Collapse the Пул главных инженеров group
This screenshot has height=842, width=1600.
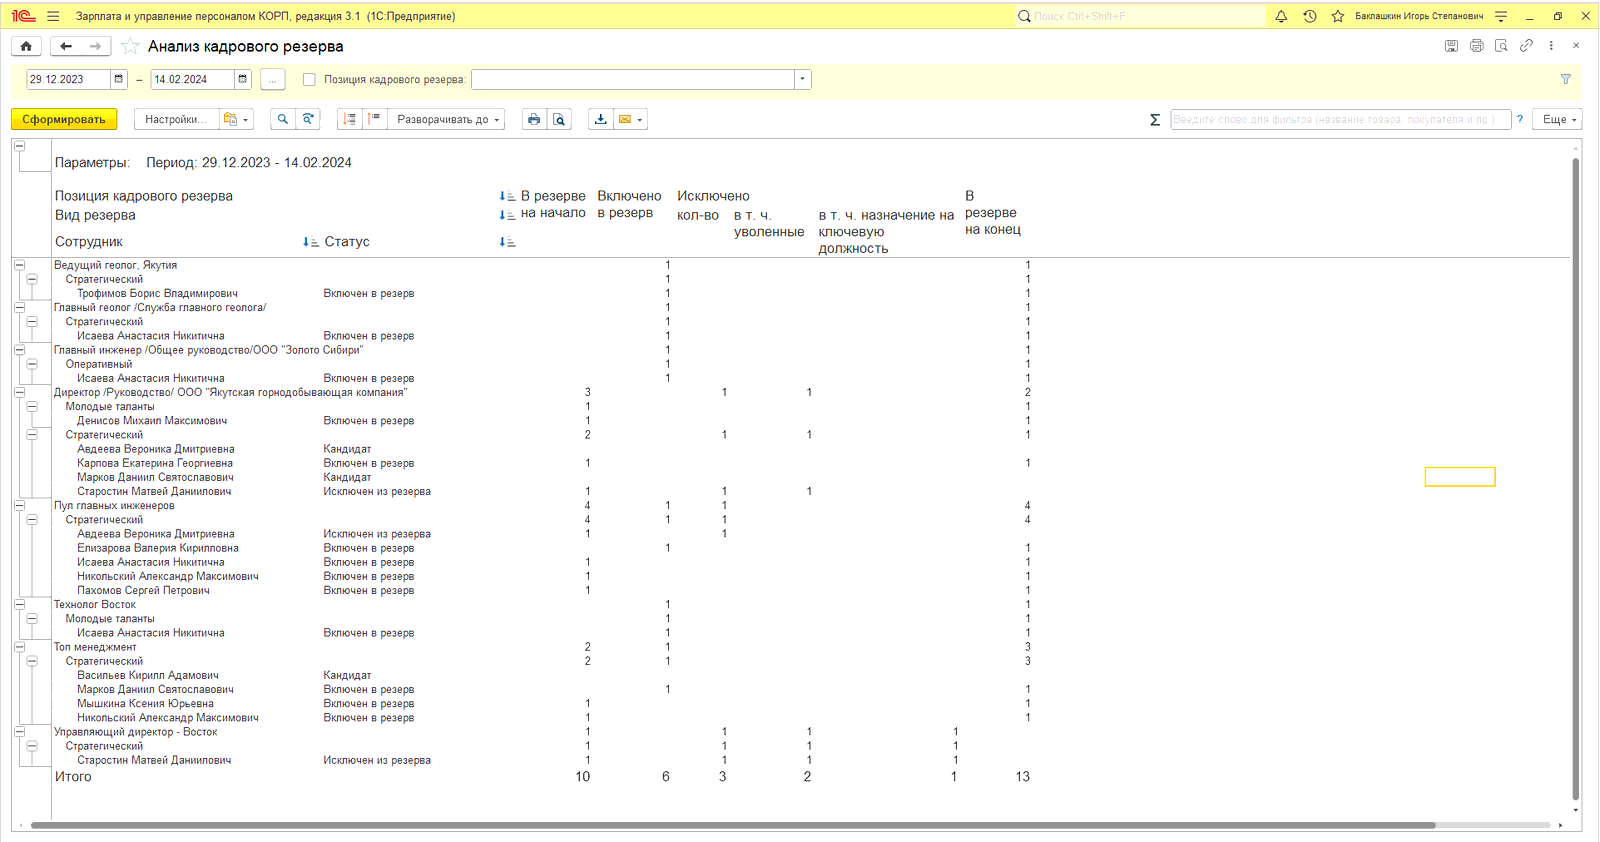tap(19, 506)
